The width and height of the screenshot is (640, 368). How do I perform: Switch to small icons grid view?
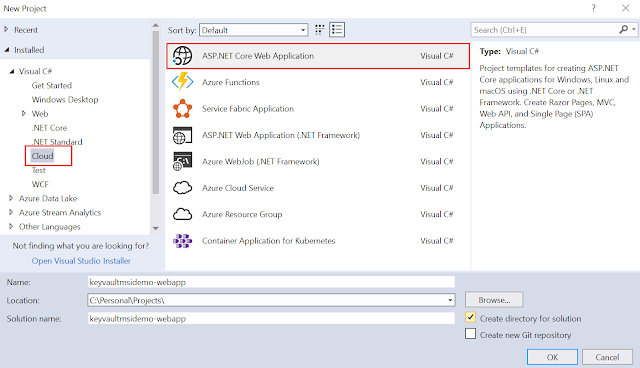point(320,30)
